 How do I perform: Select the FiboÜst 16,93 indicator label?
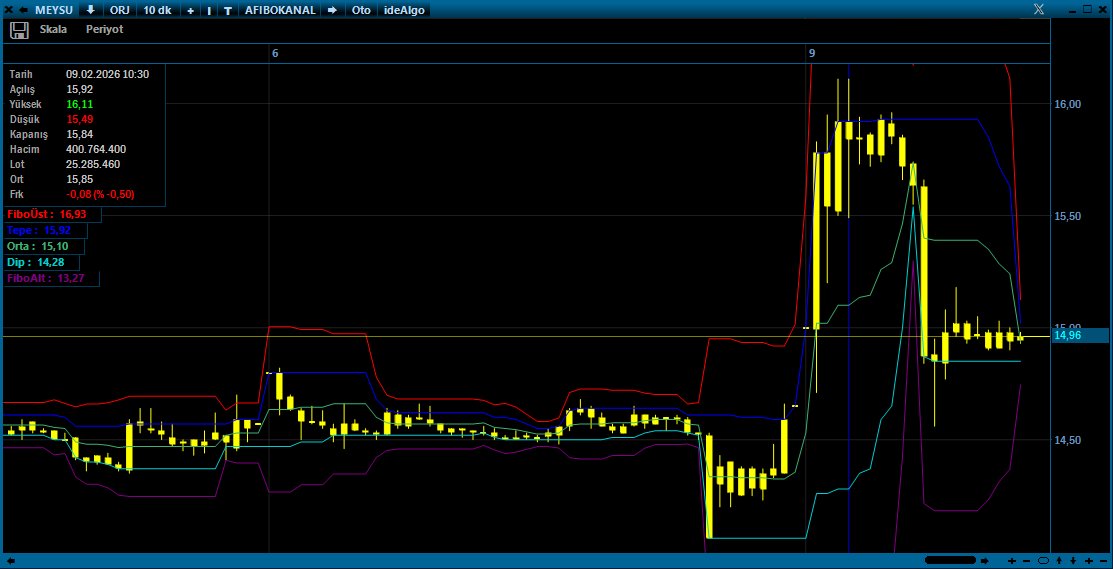point(51,214)
